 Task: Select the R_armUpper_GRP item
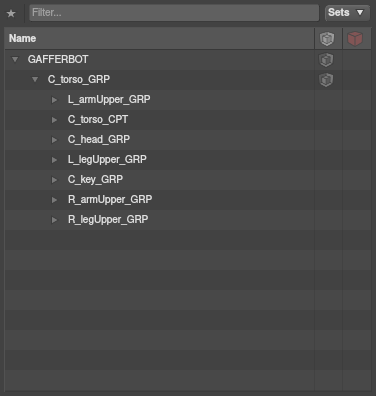pyautogui.click(x=110, y=199)
